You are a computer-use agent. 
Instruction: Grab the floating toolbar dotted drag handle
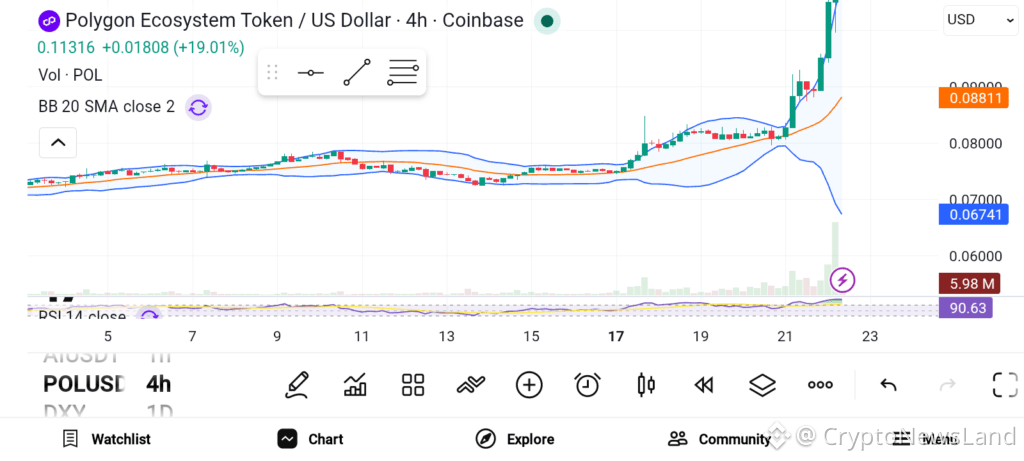pyautogui.click(x=272, y=72)
